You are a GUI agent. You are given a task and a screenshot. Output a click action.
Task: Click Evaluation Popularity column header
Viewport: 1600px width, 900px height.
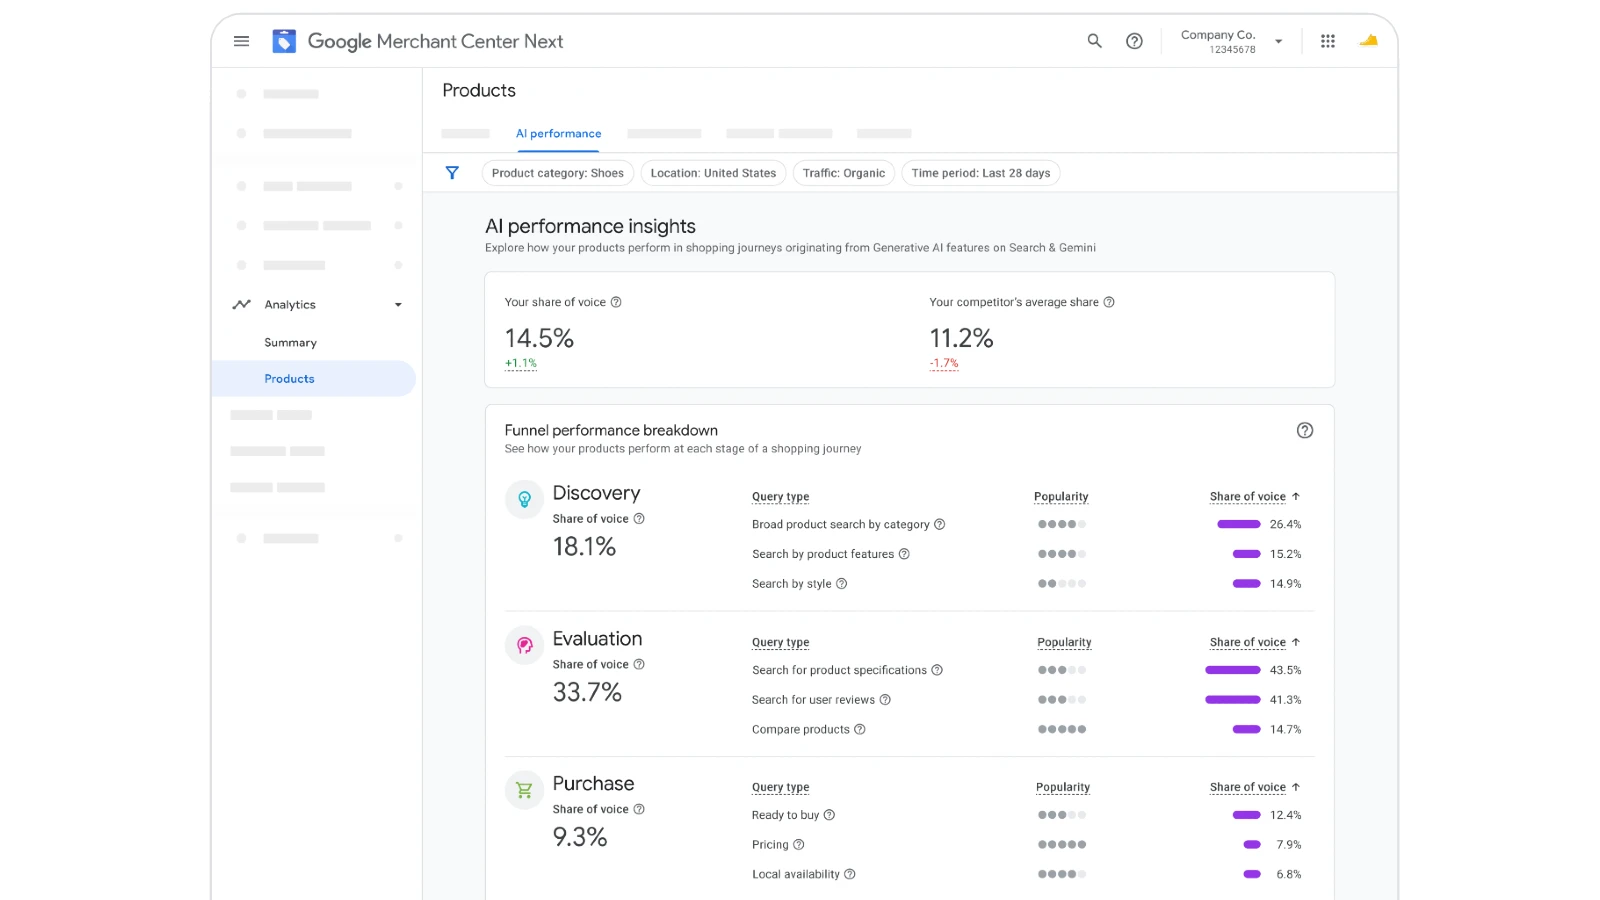pyautogui.click(x=1064, y=643)
